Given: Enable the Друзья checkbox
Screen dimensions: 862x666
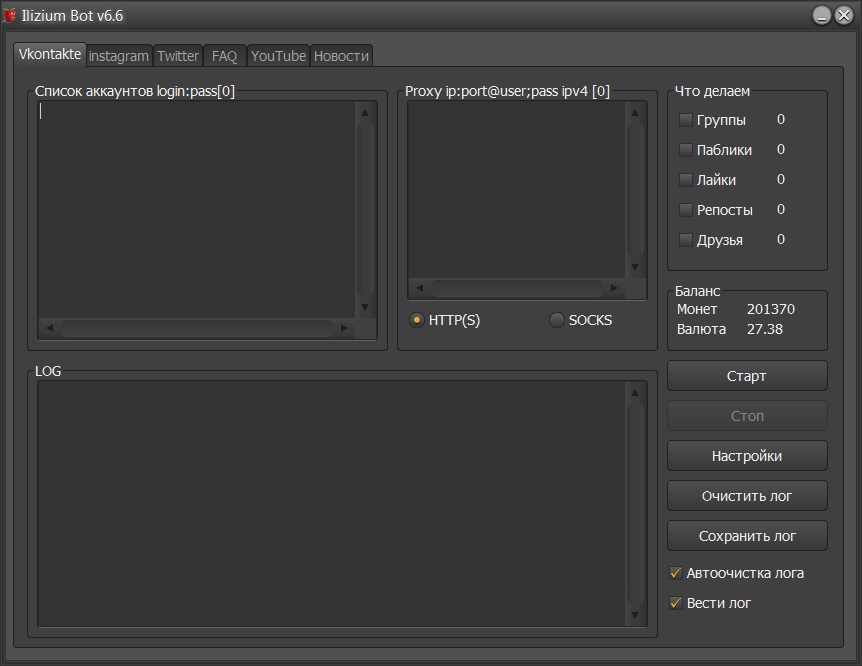Looking at the screenshot, I should 686,240.
